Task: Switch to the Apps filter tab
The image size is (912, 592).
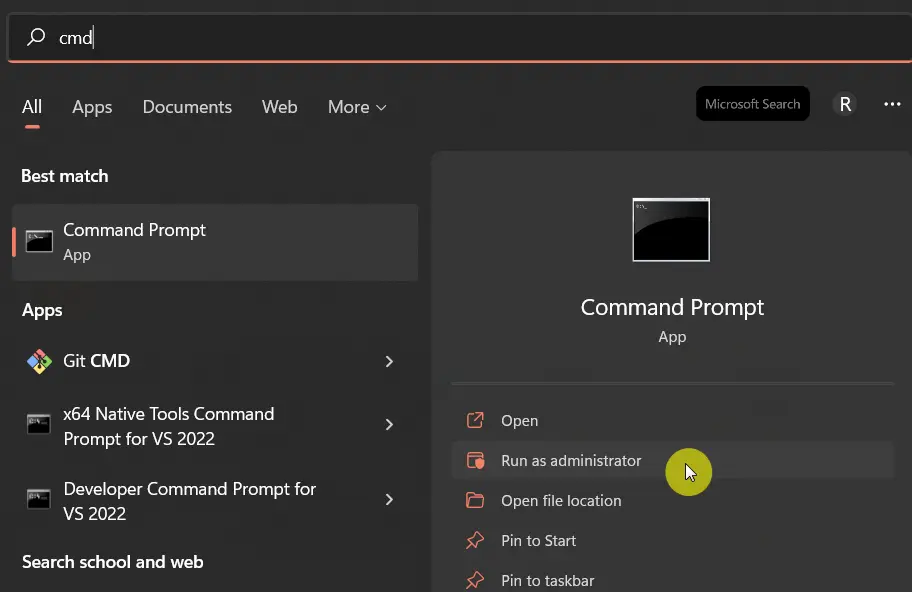Action: coord(92,107)
